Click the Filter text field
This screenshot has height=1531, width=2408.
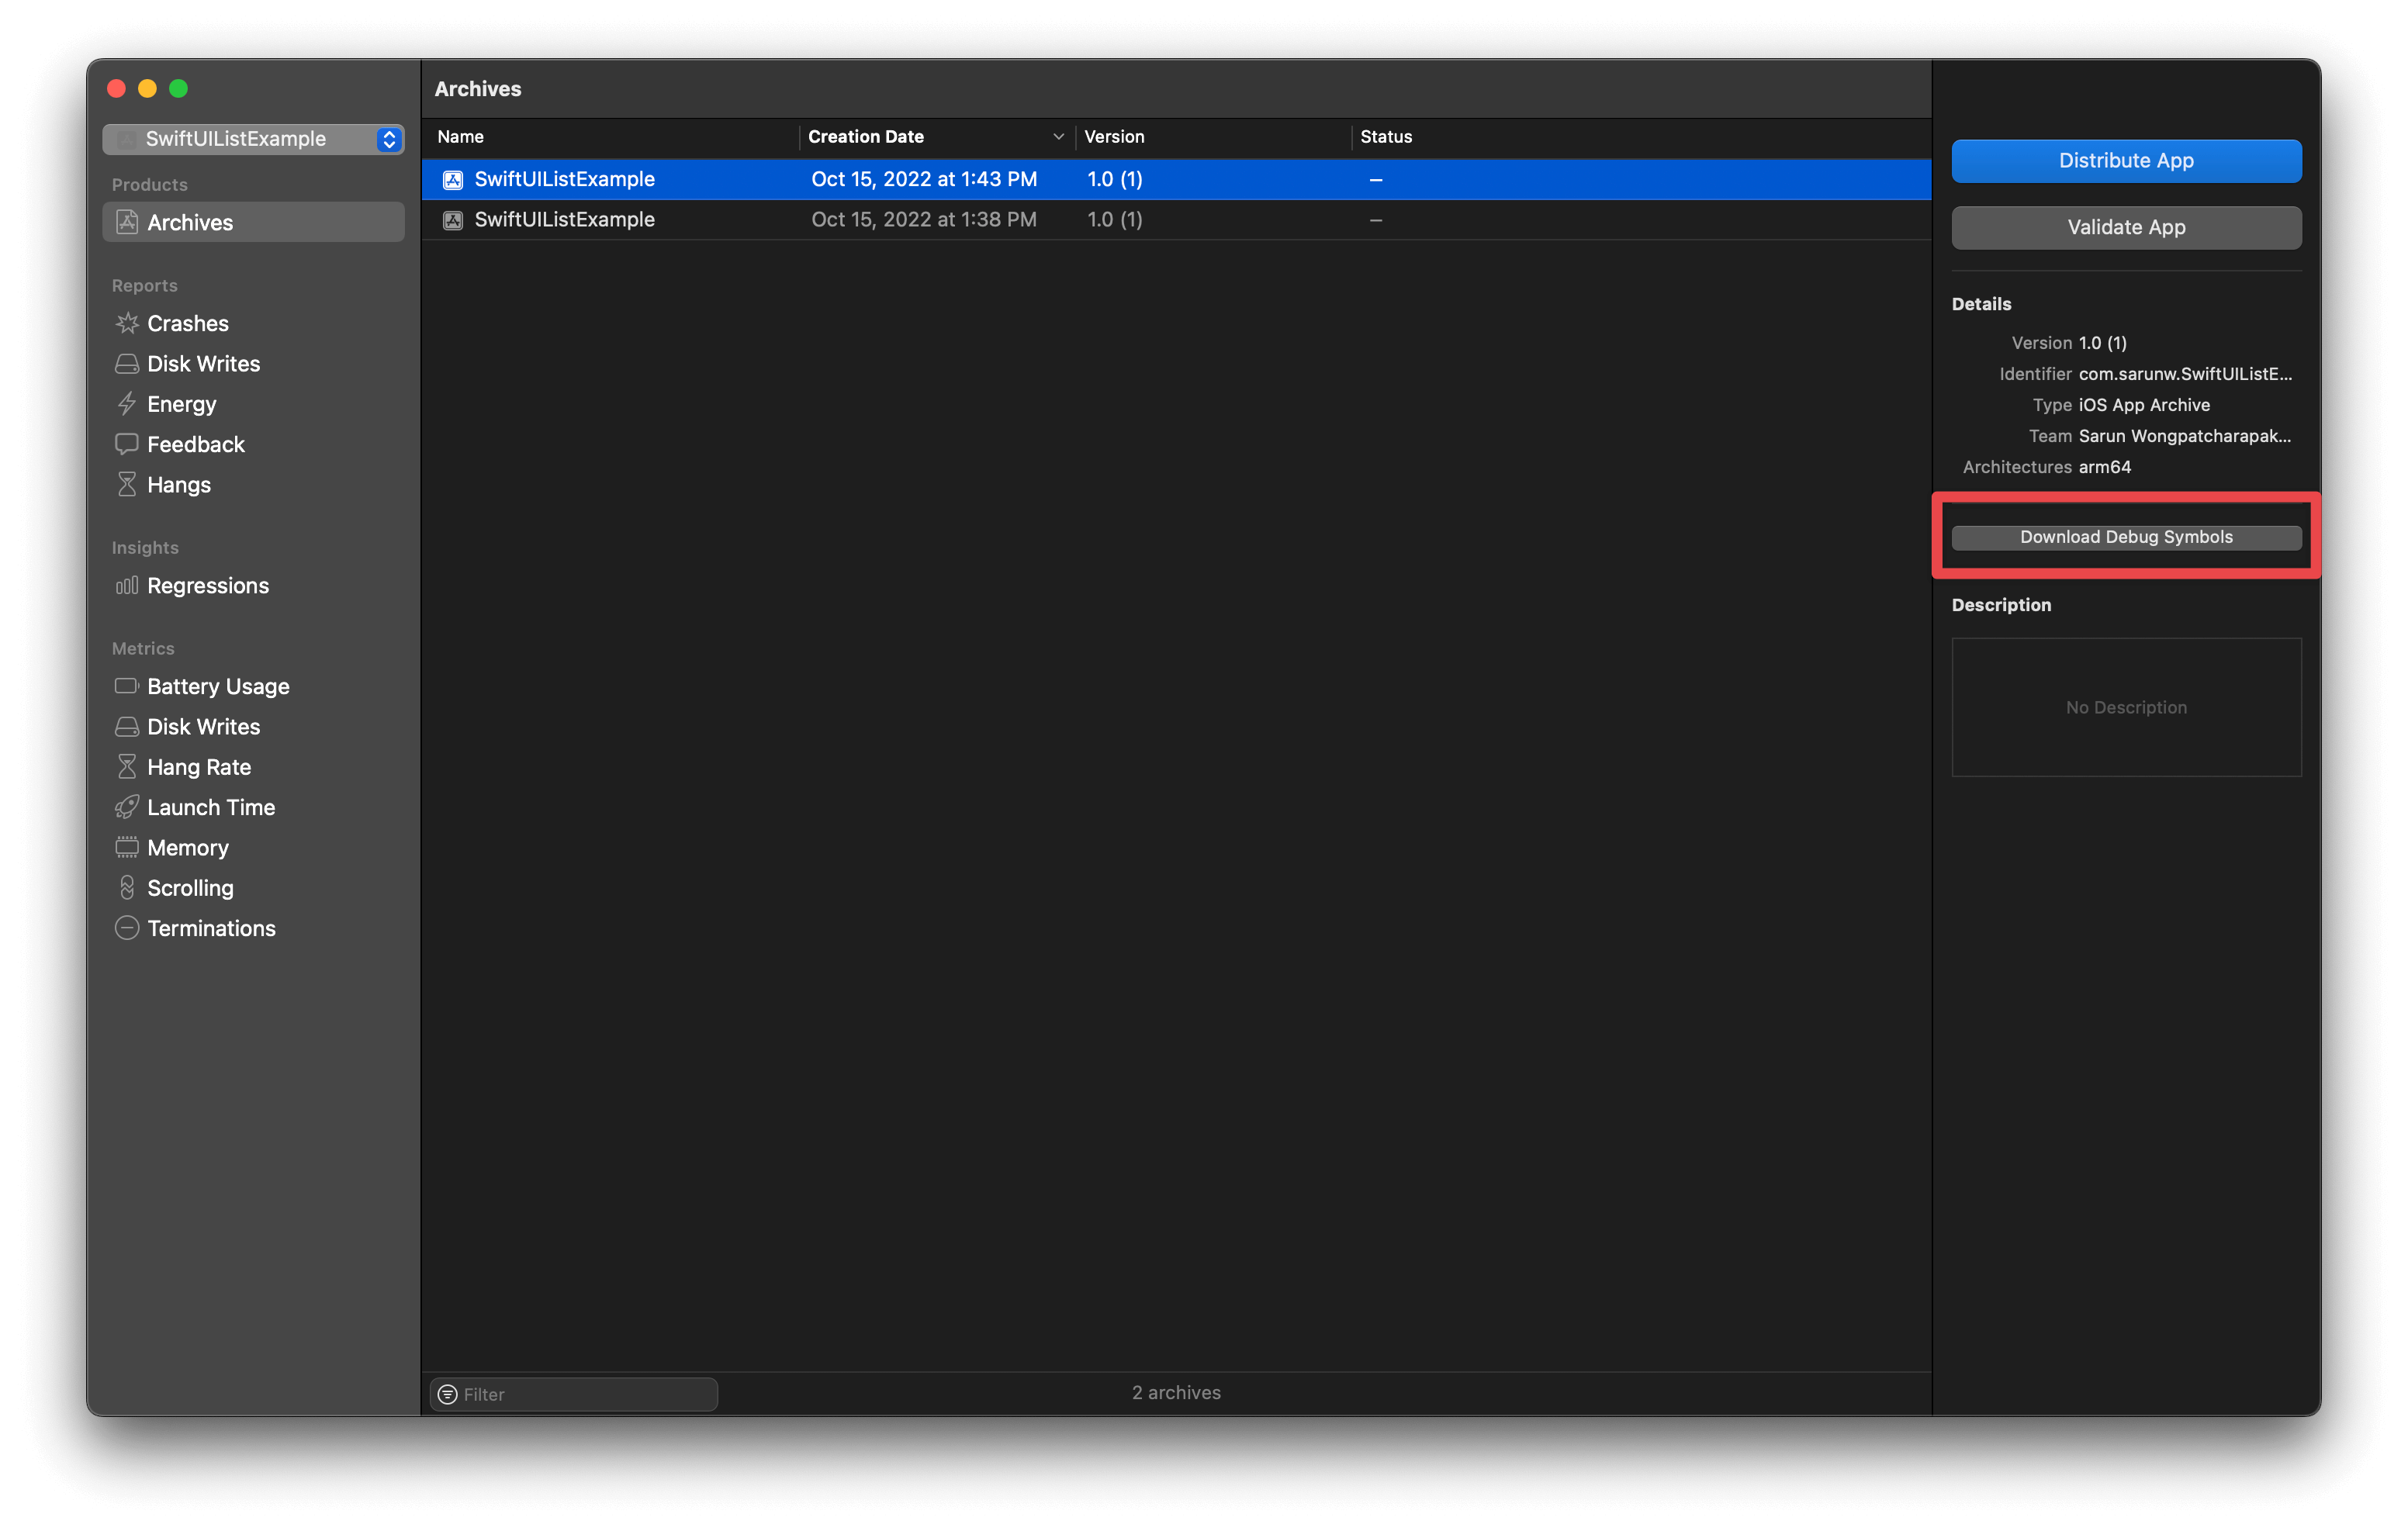pyautogui.click(x=585, y=1394)
